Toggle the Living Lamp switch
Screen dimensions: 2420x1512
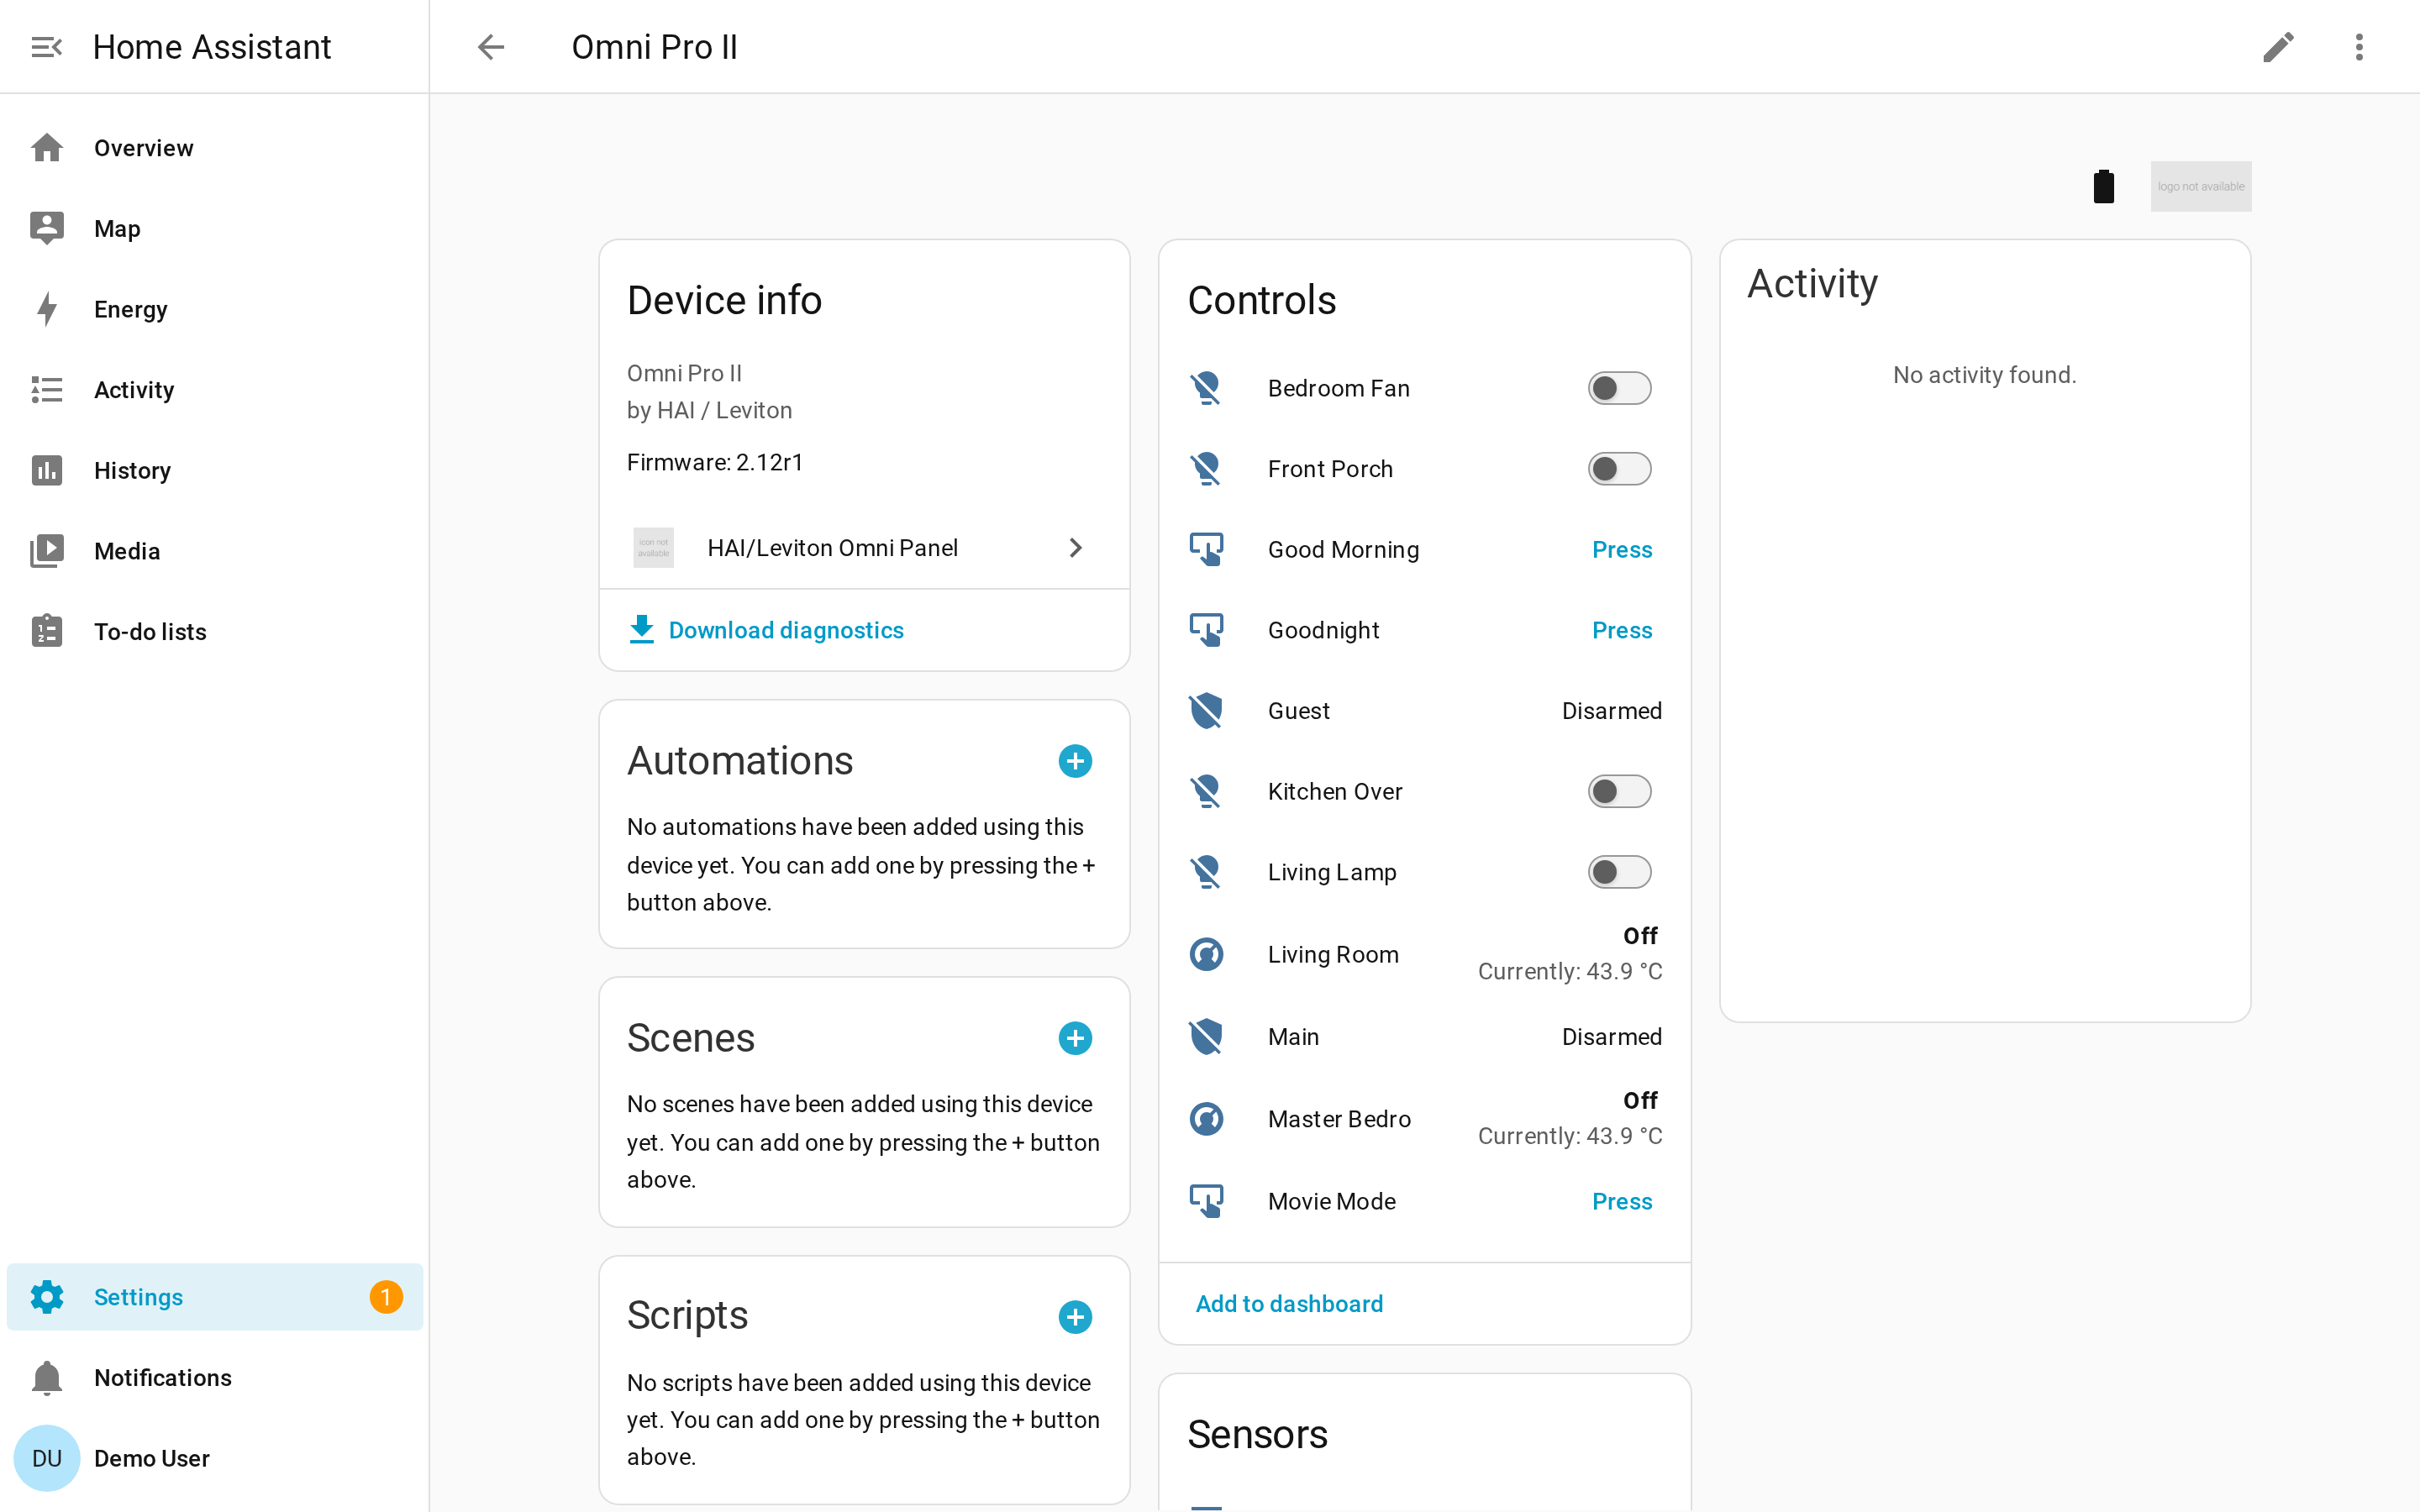point(1619,872)
